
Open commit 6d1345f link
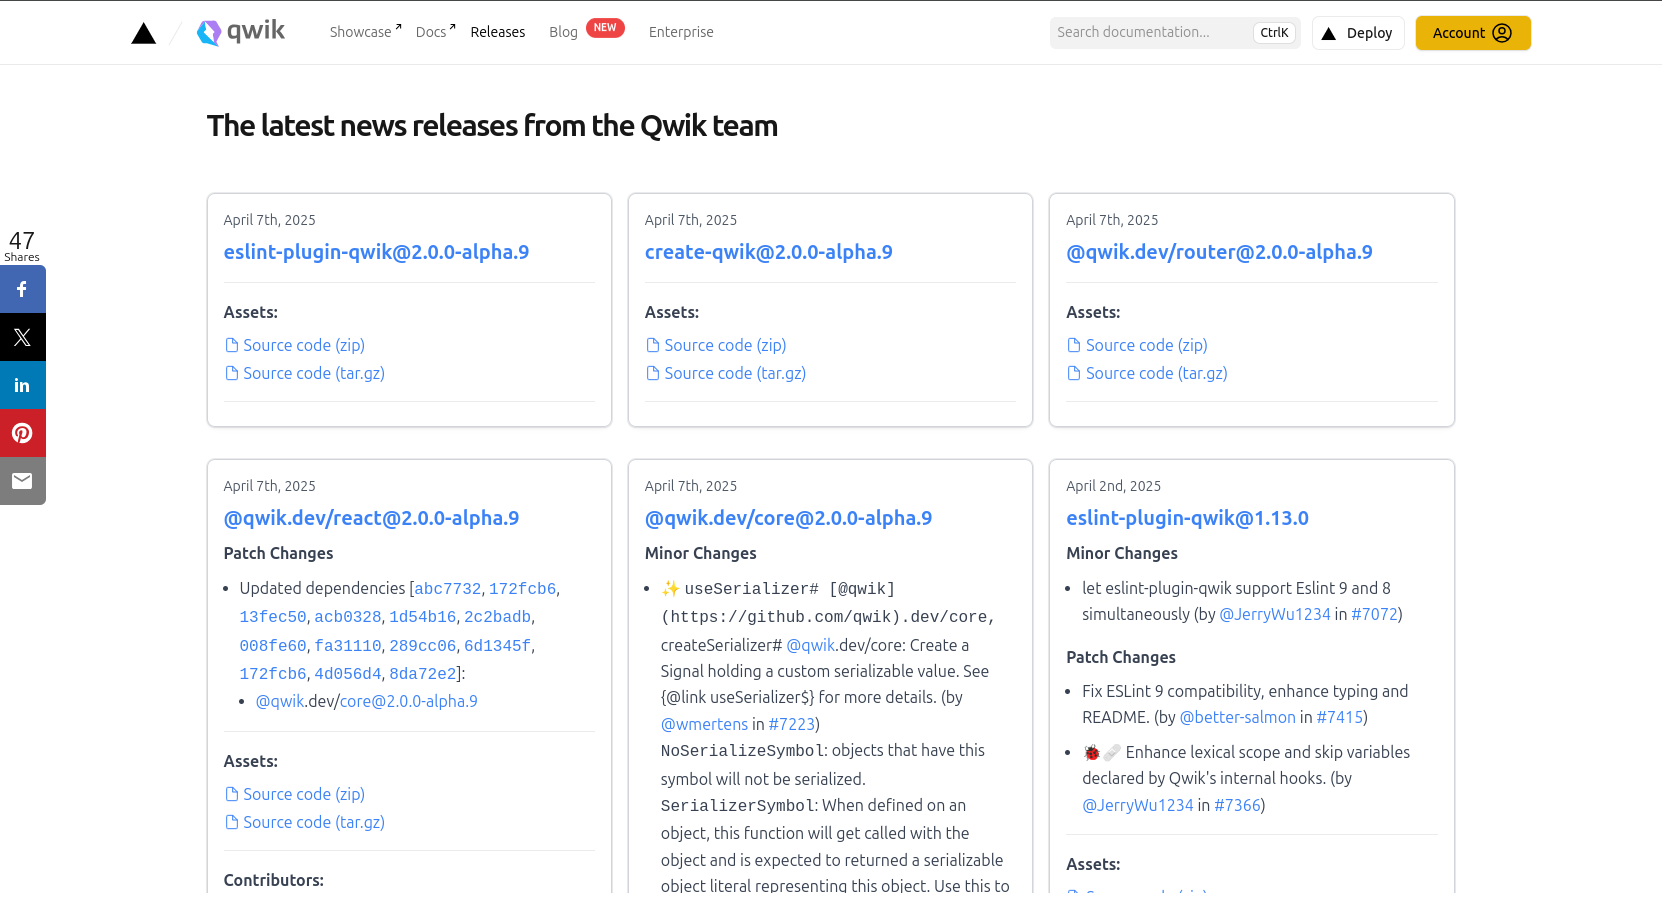click(x=498, y=646)
